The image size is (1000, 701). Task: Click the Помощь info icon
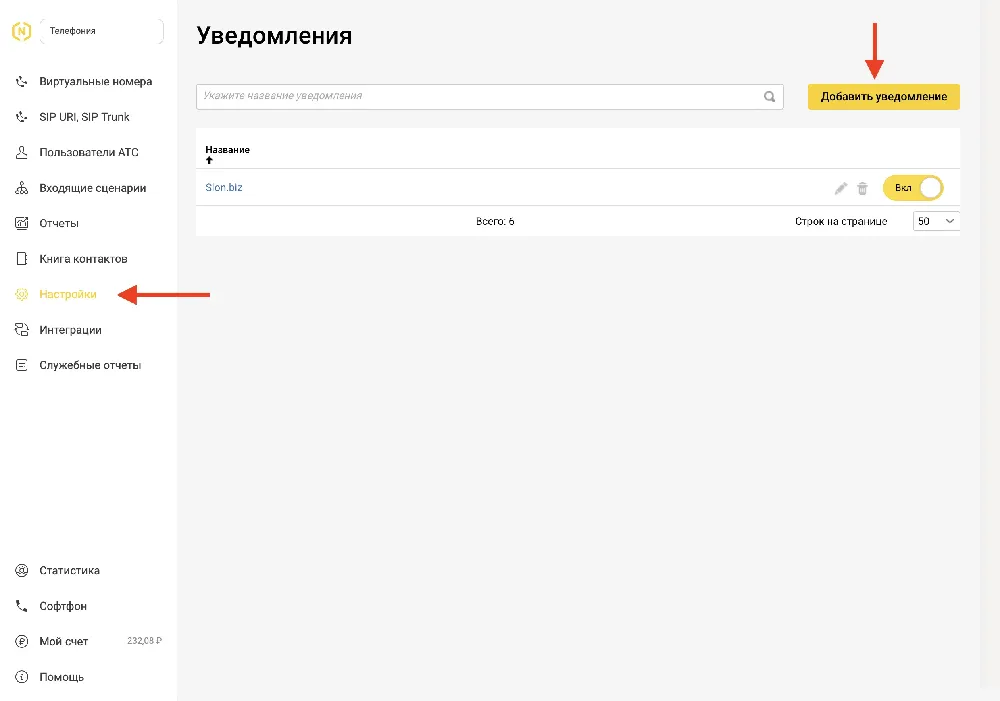tap(22, 677)
